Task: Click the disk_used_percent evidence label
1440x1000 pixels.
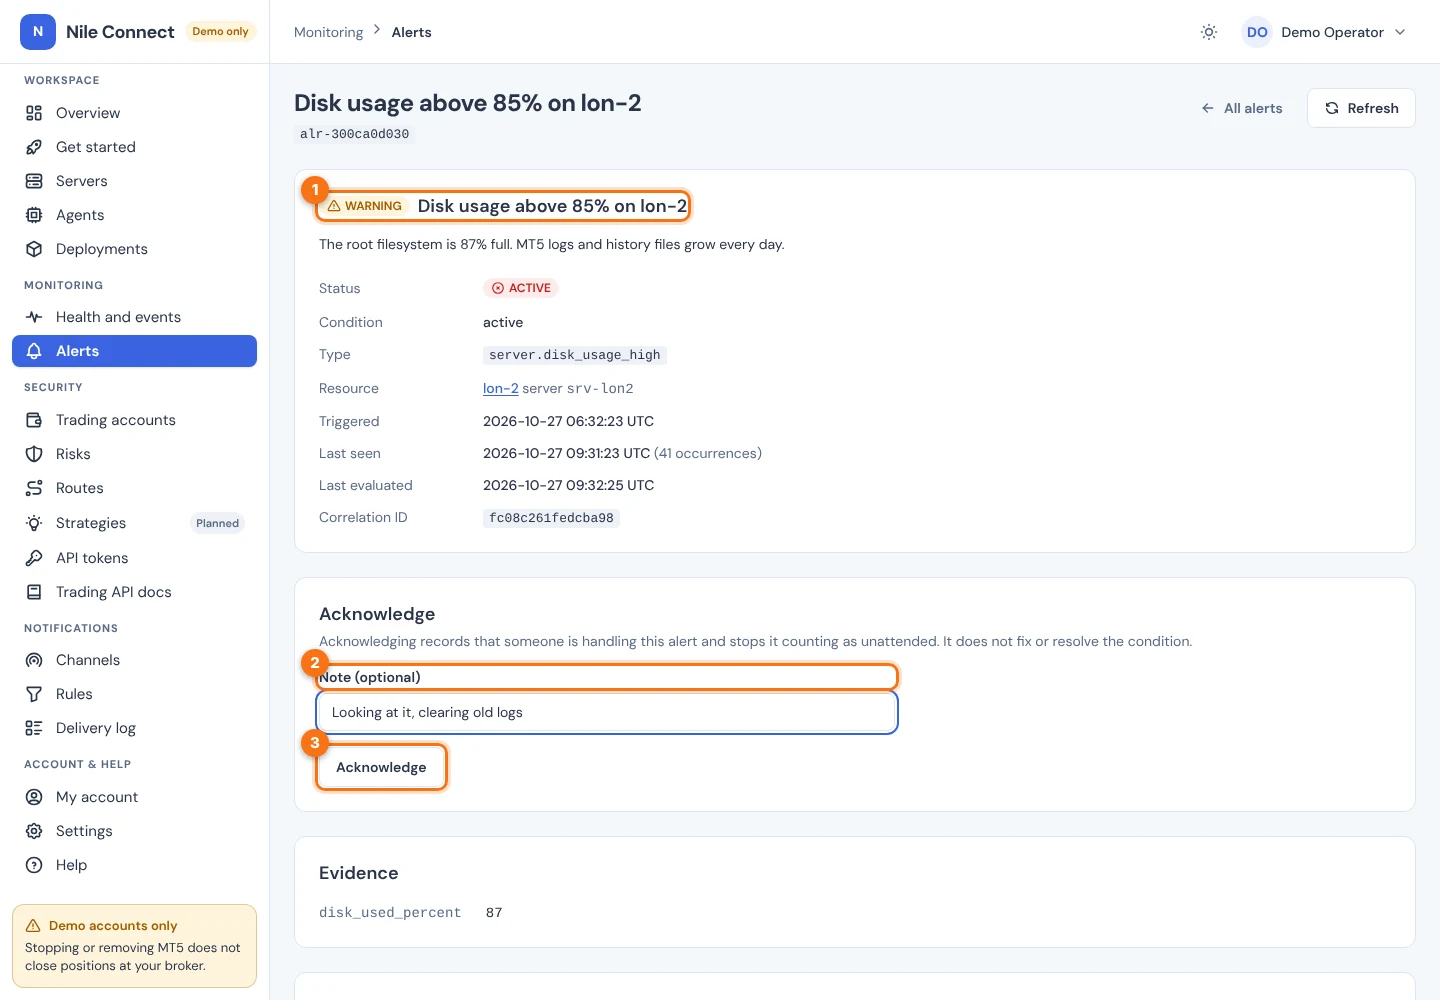Action: point(390,913)
